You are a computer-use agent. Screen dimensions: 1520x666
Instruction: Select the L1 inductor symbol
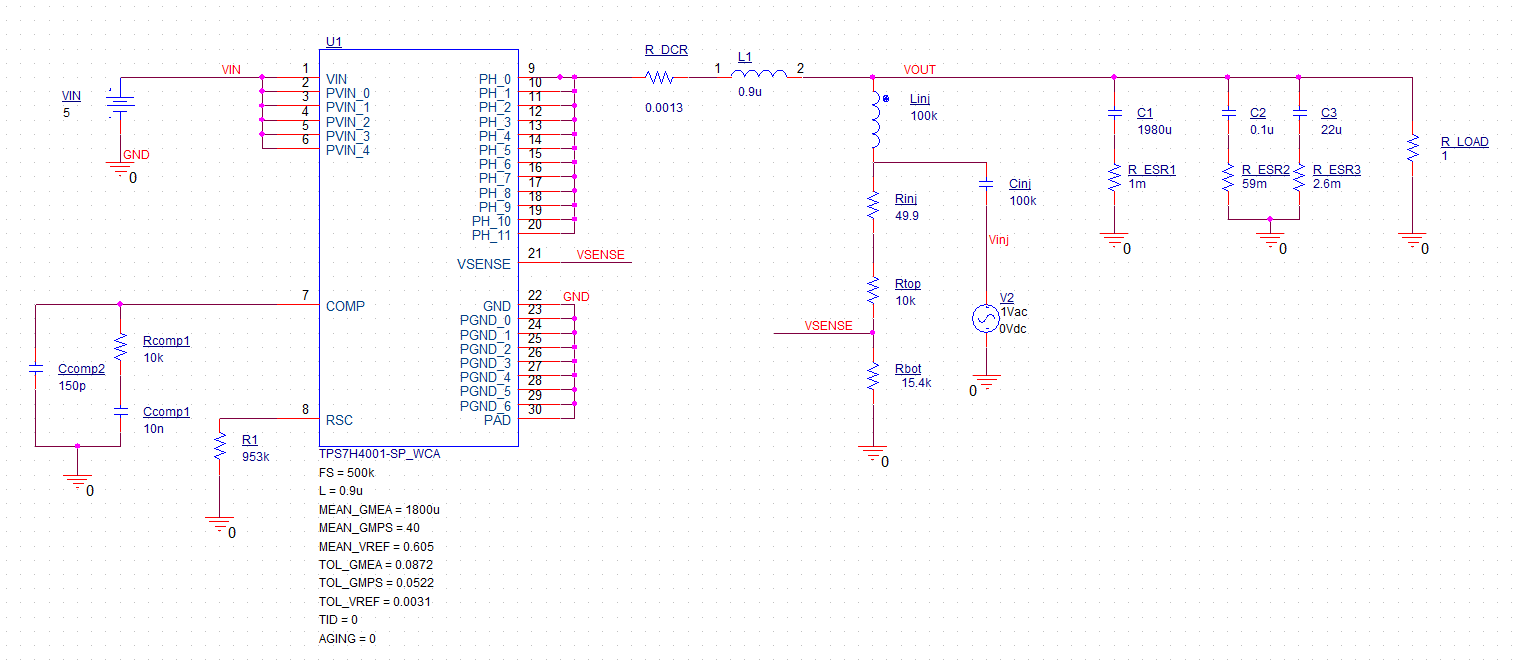click(x=759, y=72)
